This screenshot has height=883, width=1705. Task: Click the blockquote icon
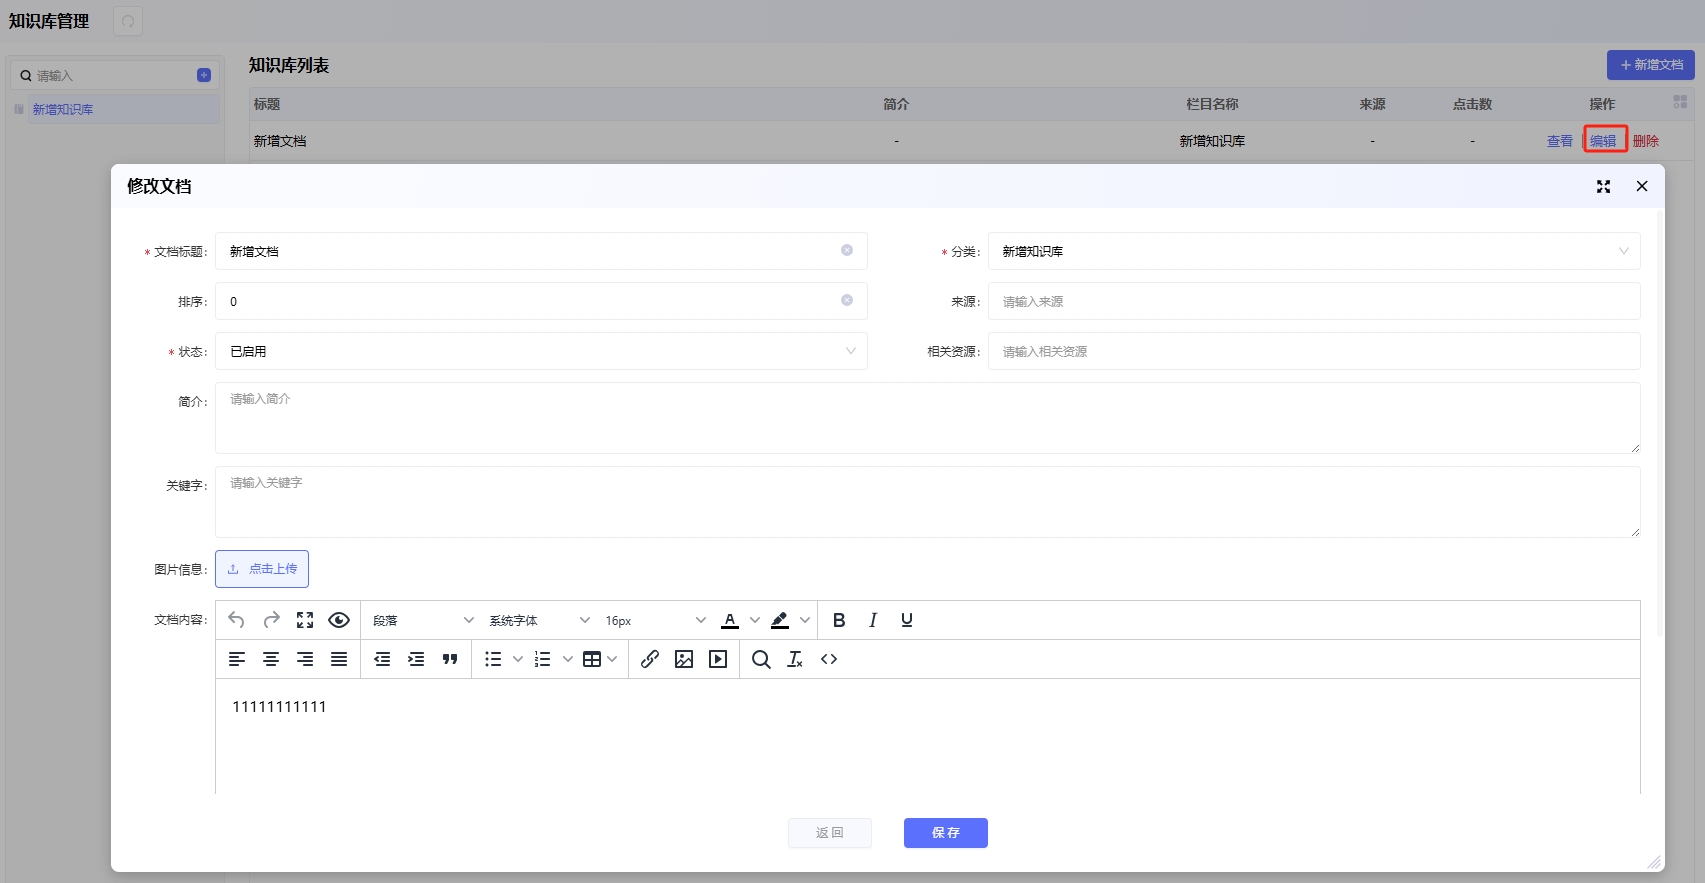coord(450,659)
